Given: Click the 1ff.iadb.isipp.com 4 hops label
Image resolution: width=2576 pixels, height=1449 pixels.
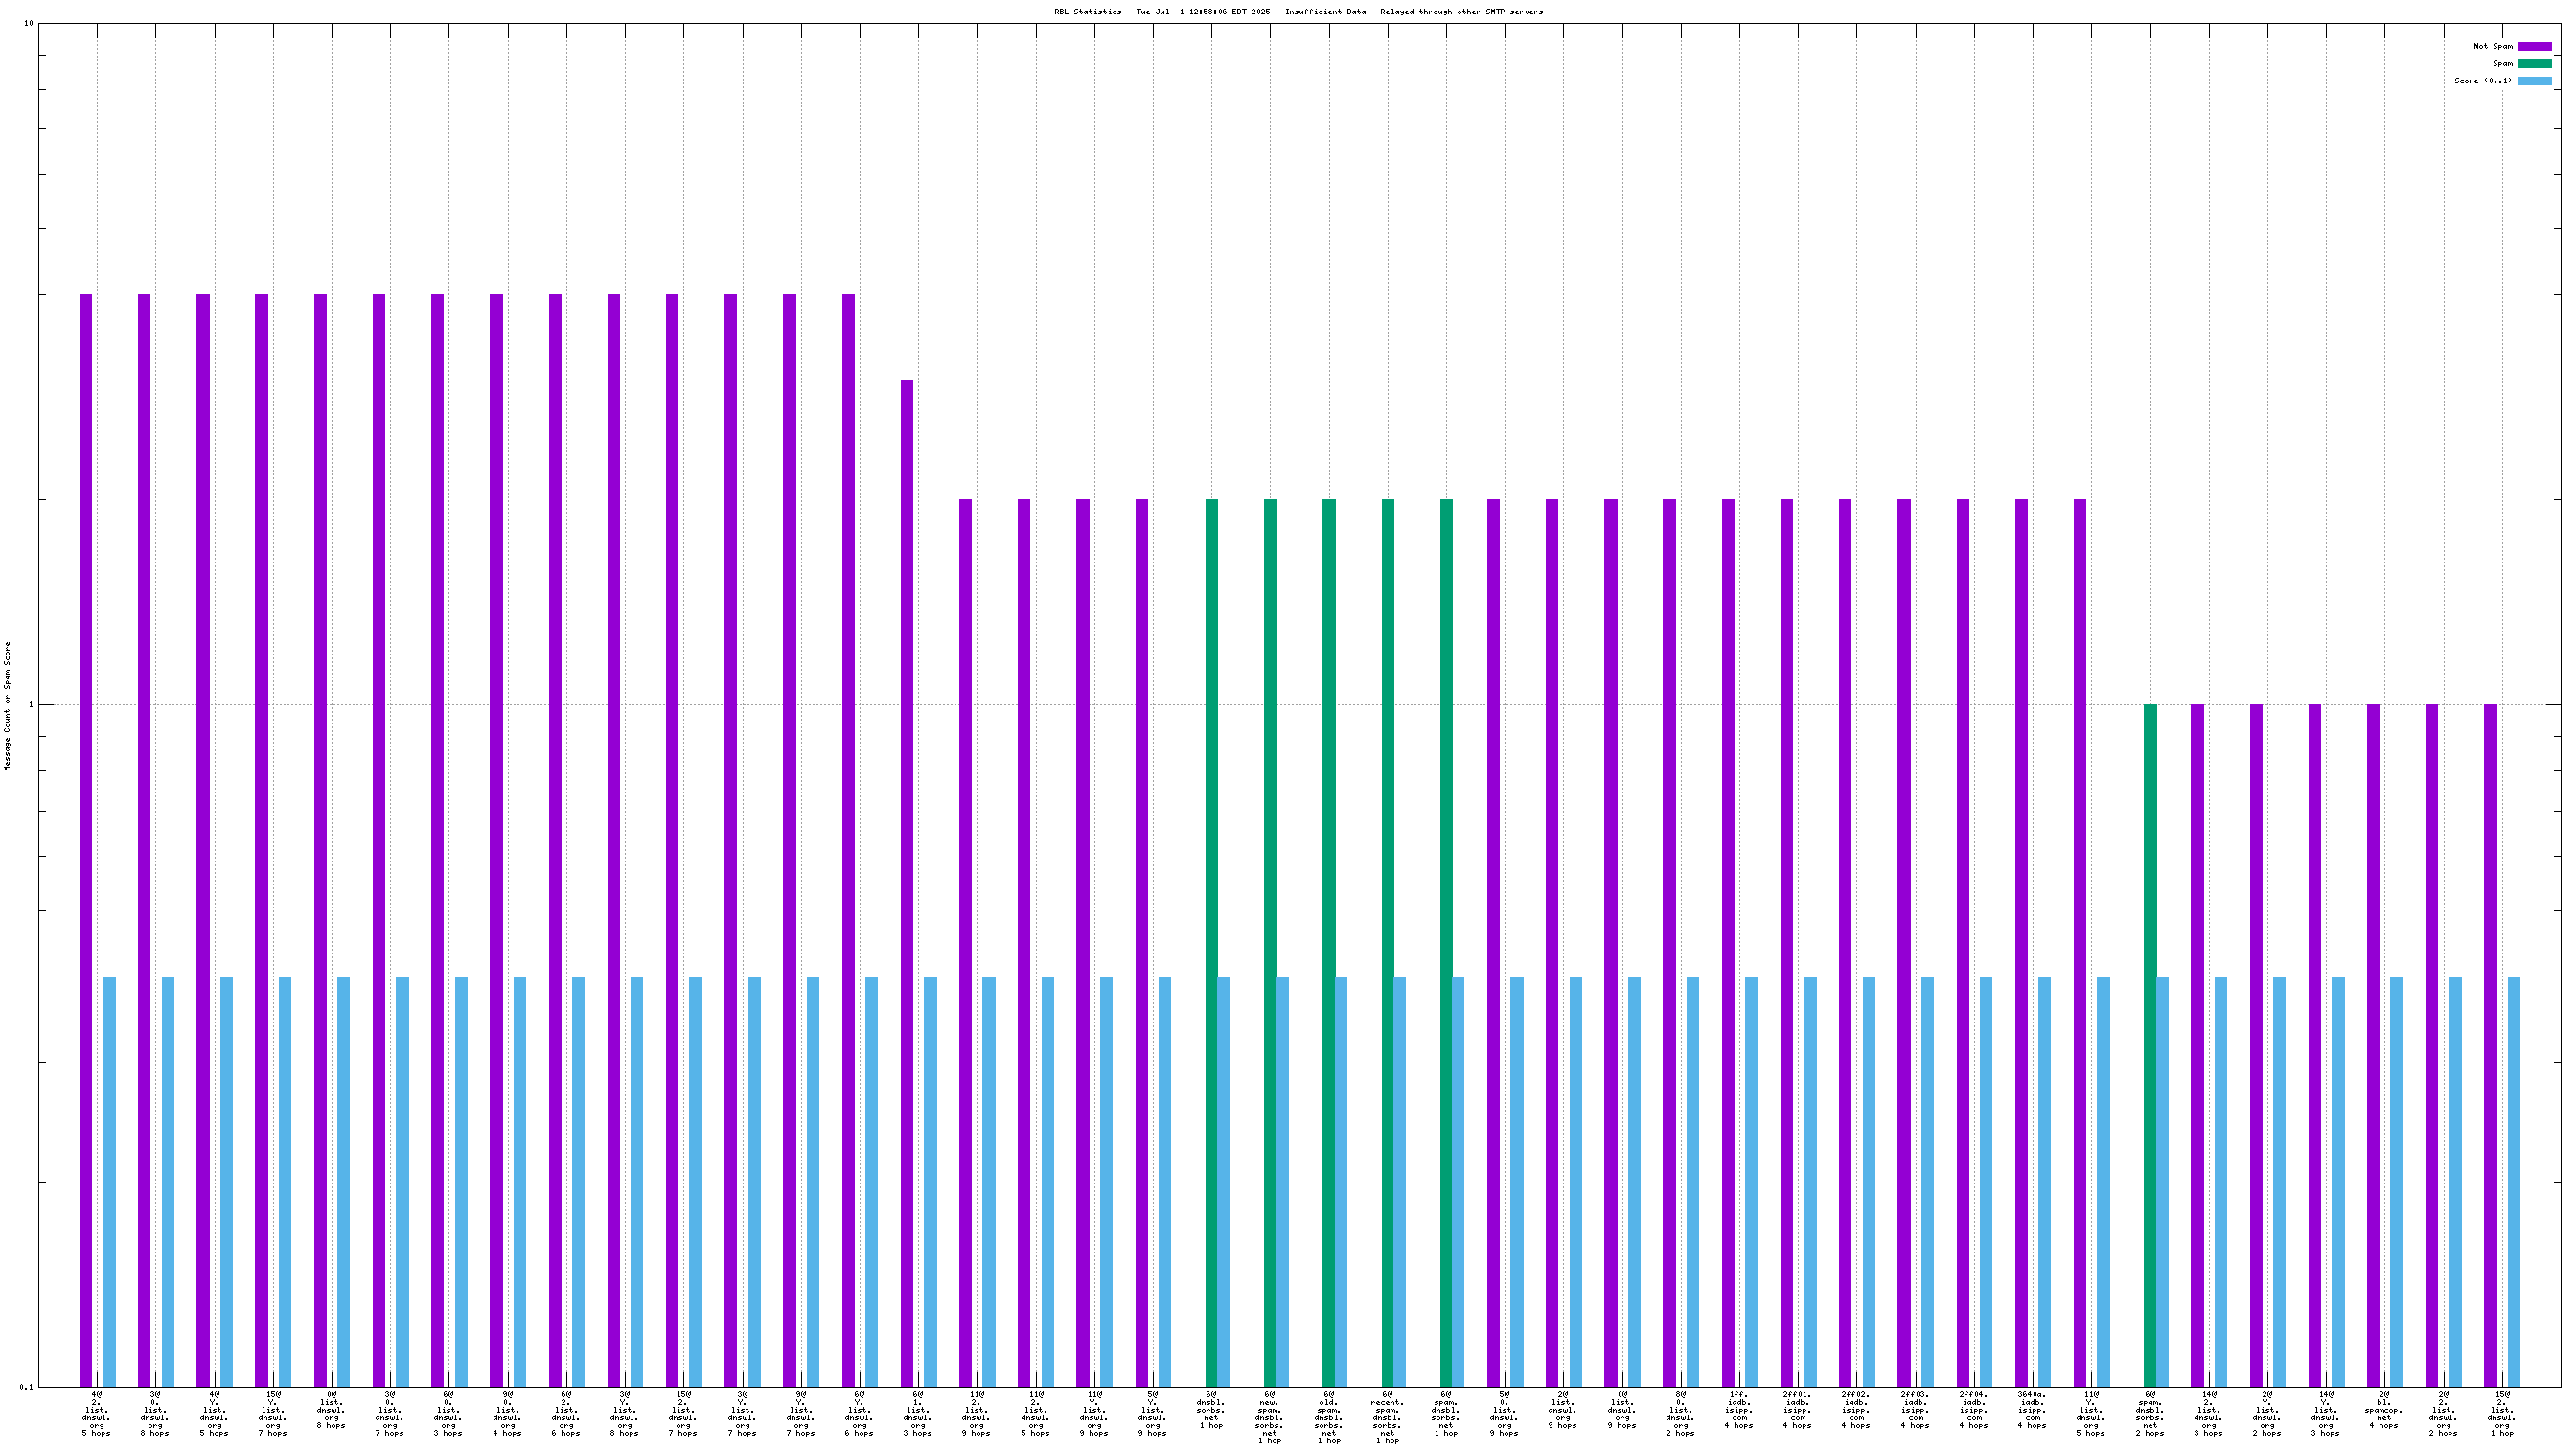Looking at the screenshot, I should (1738, 1409).
